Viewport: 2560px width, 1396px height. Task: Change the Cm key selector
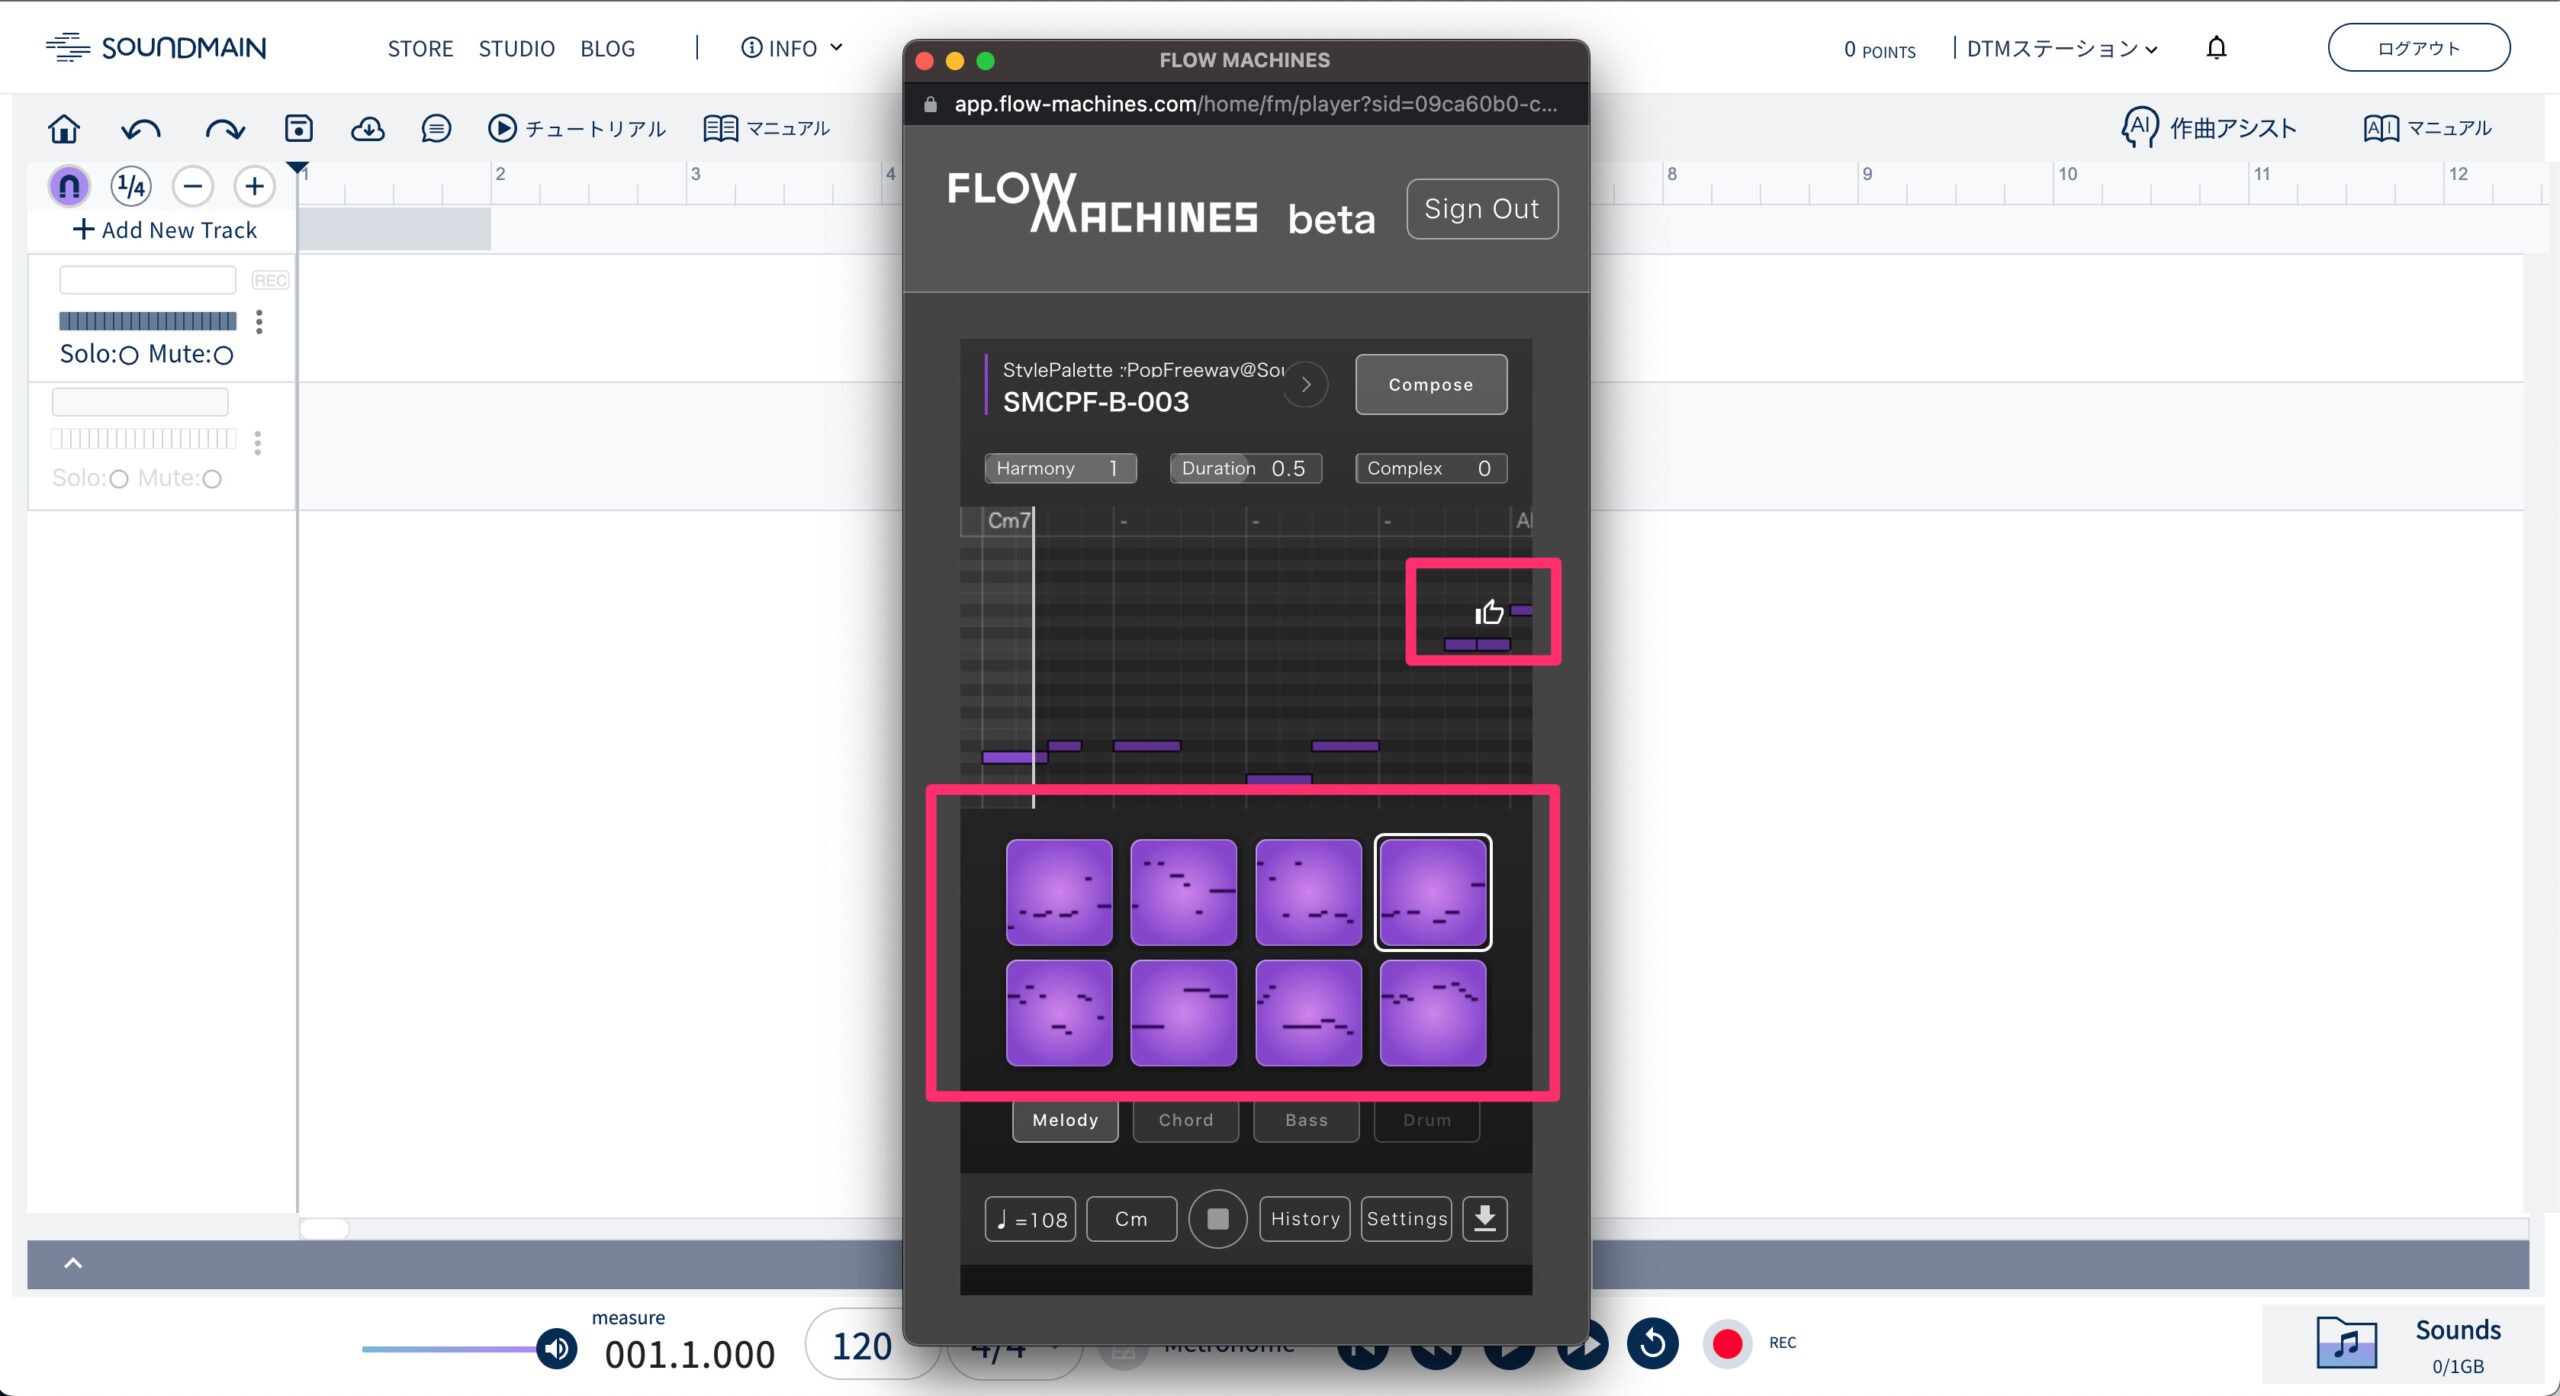pos(1131,1218)
